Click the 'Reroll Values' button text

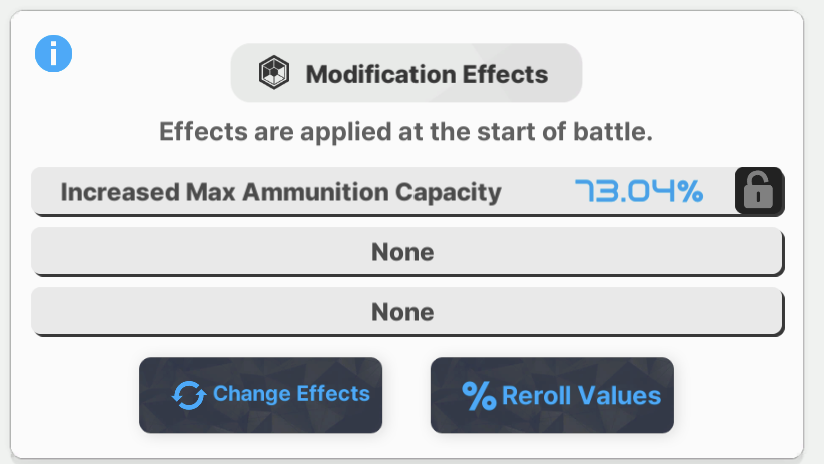click(x=581, y=396)
